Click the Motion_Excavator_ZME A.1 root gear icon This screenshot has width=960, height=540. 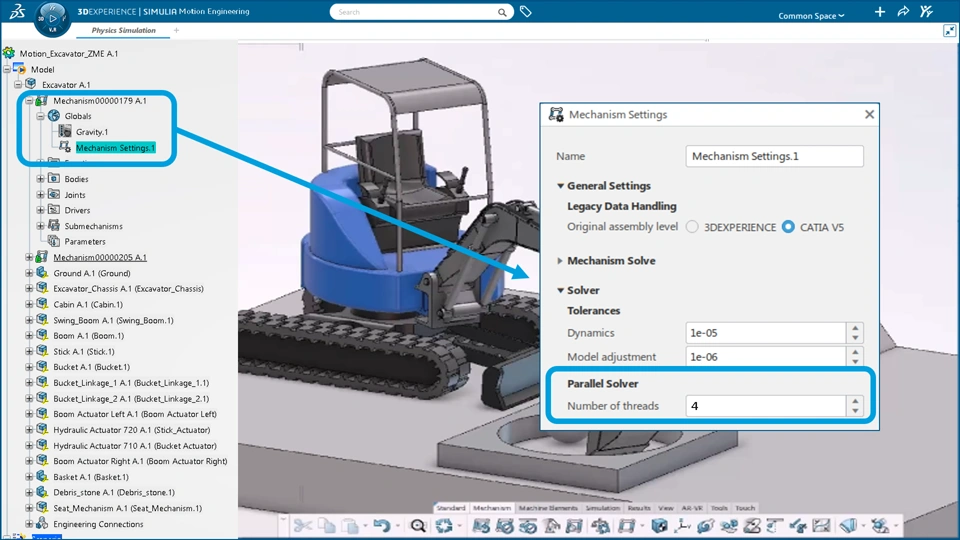tap(9, 53)
